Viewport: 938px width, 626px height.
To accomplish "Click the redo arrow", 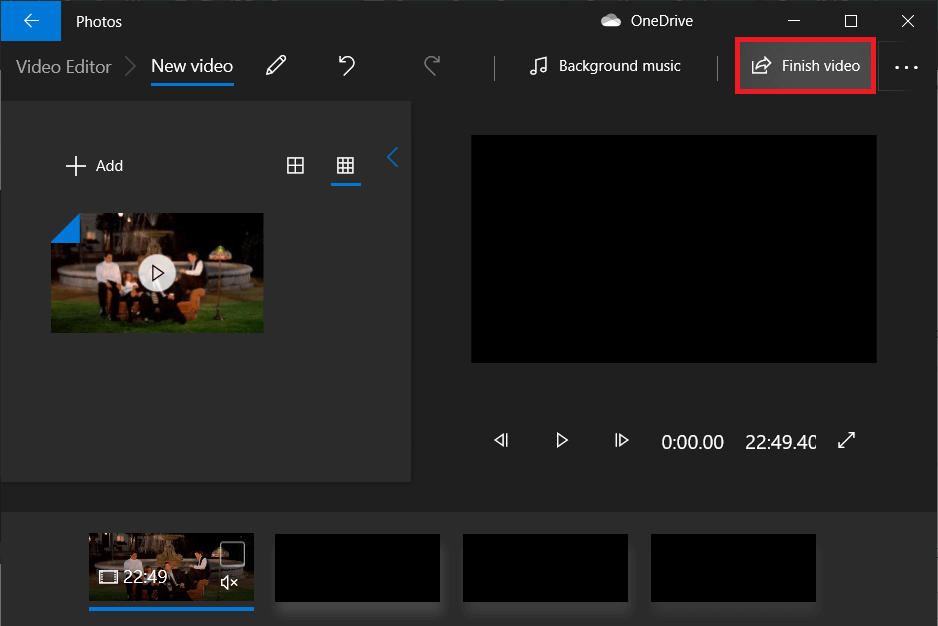I will coord(431,65).
